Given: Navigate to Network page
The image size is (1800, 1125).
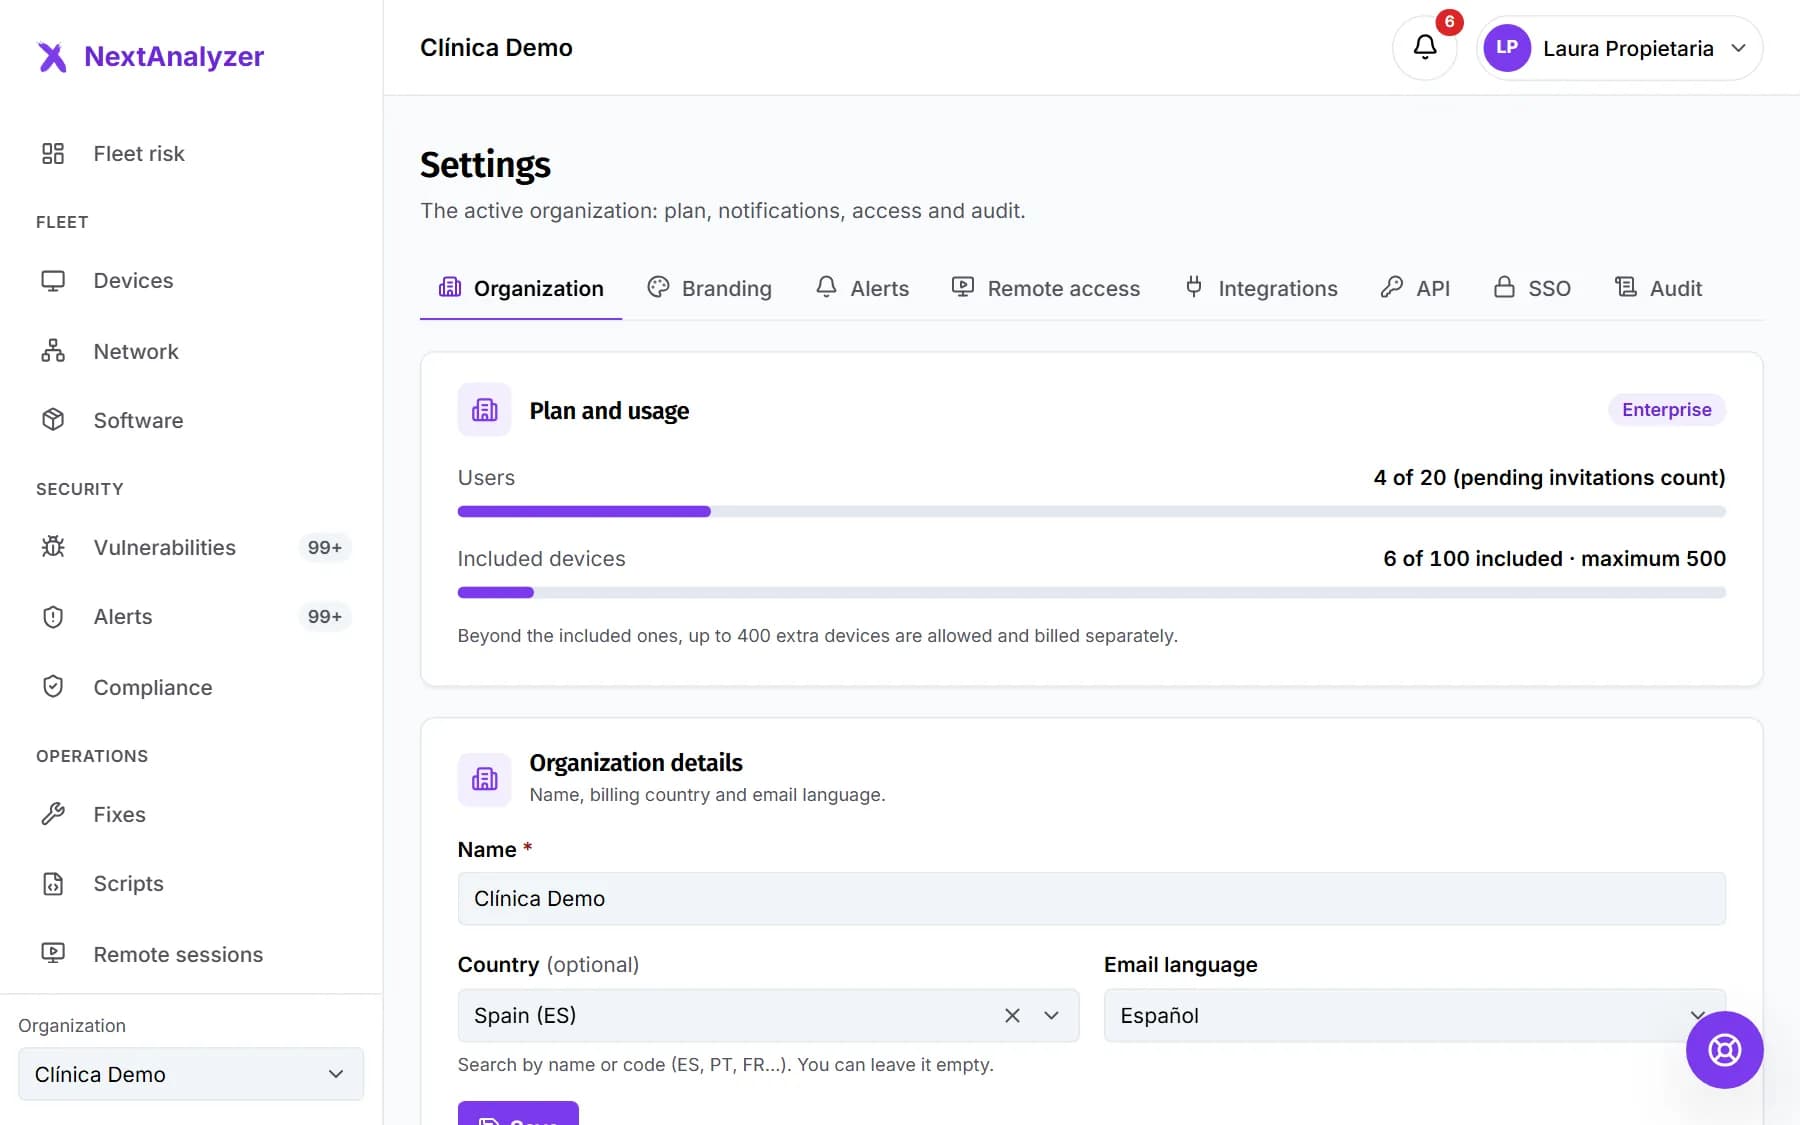Looking at the screenshot, I should (x=191, y=351).
